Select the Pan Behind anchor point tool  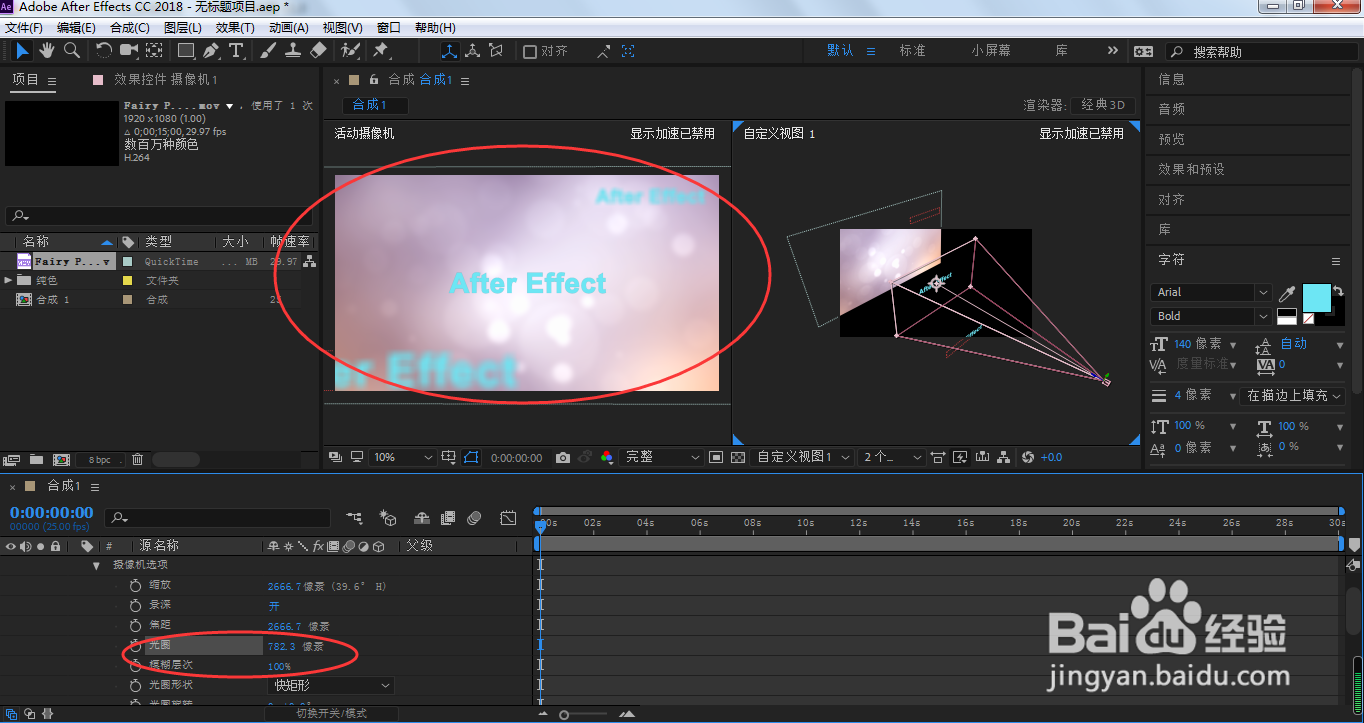(155, 50)
